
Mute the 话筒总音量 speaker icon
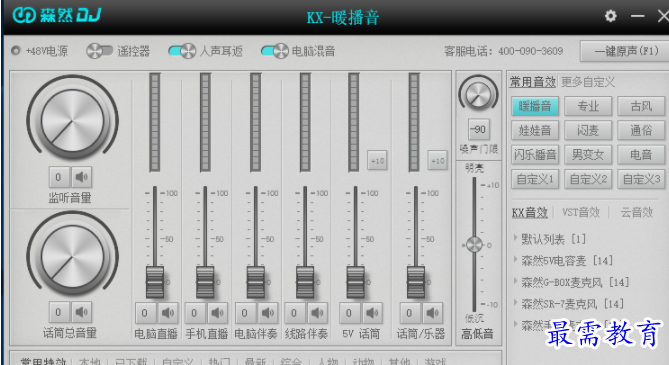pyautogui.click(x=81, y=312)
